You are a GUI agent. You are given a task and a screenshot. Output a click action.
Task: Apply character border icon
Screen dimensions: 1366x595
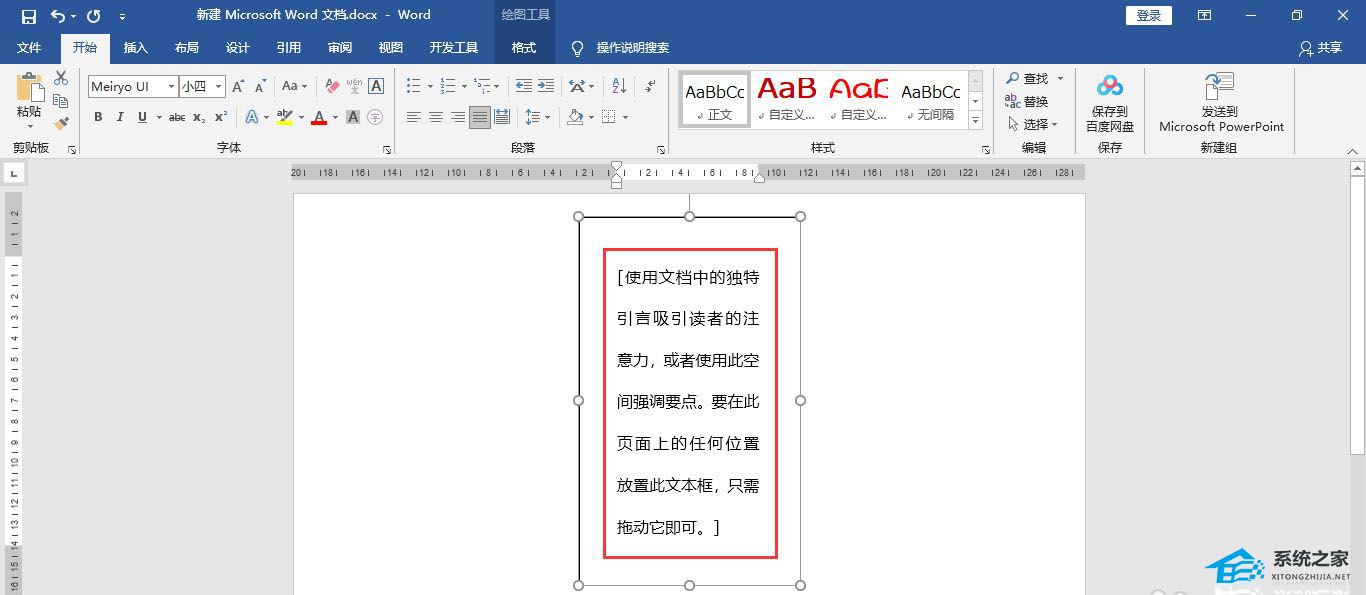tap(376, 87)
